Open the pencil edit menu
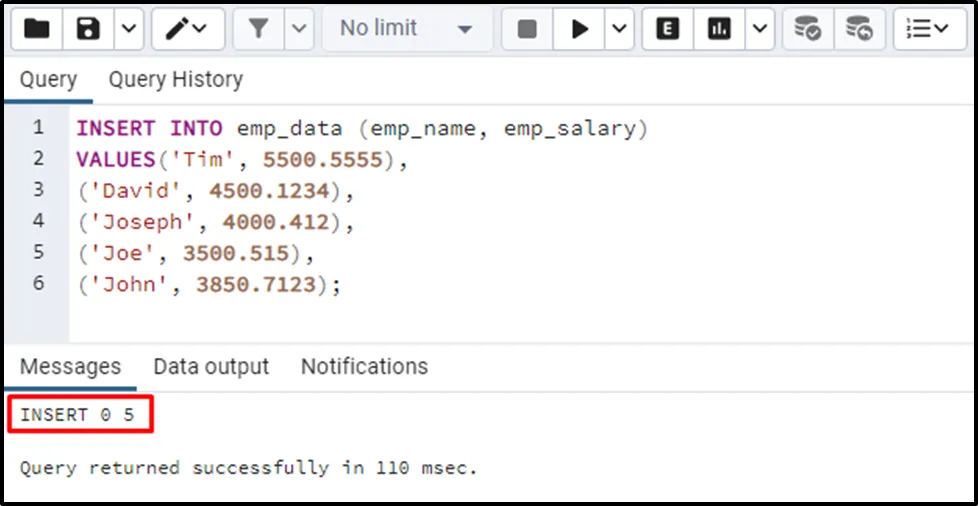Image resolution: width=978 pixels, height=506 pixels. click(x=186, y=29)
